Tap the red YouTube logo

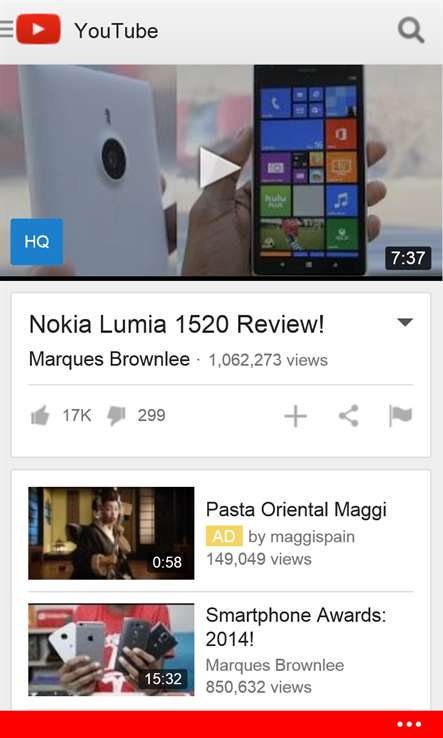tap(39, 29)
